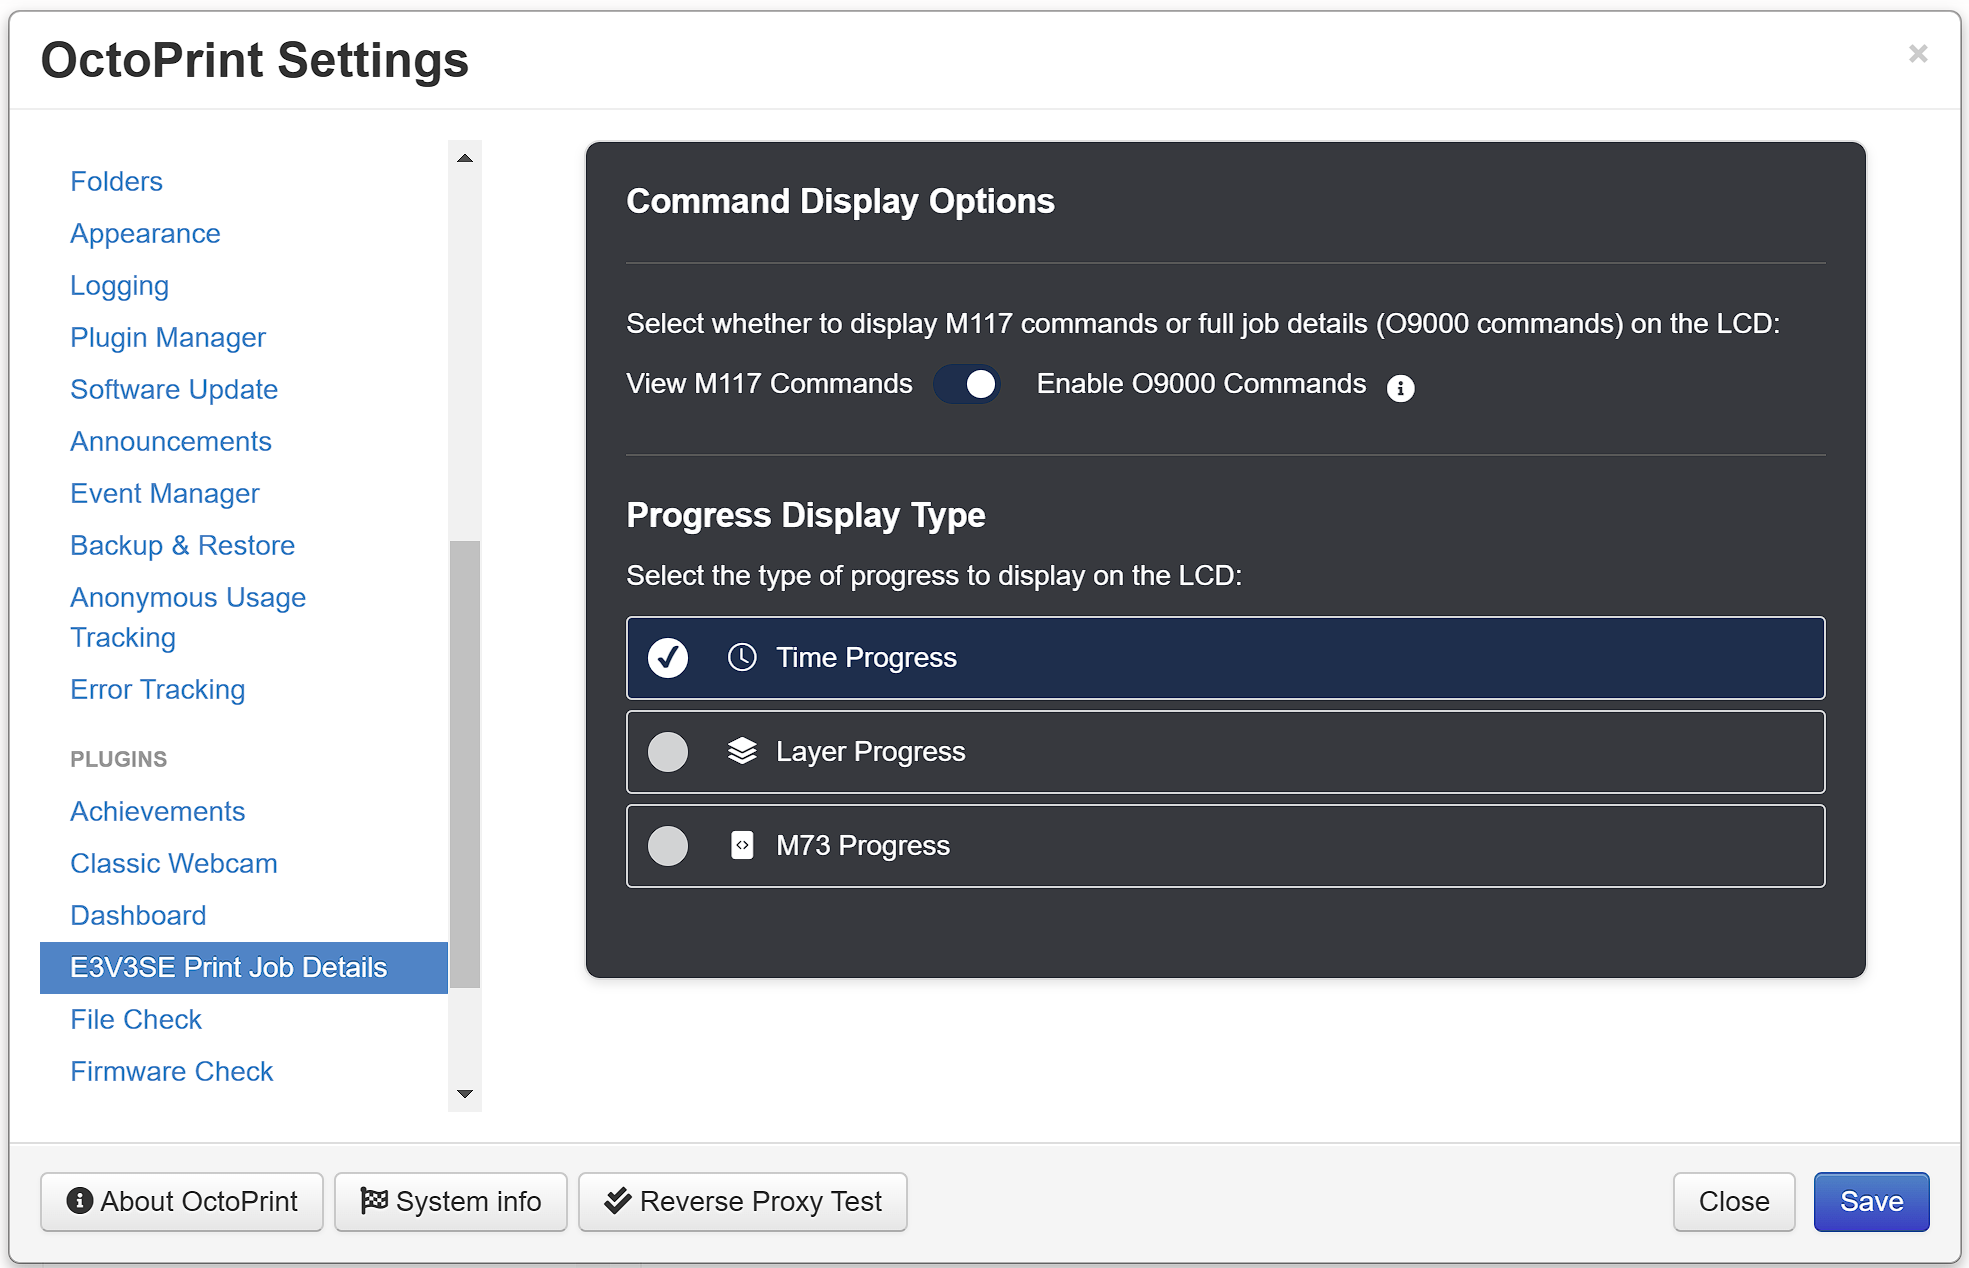This screenshot has height=1268, width=1969.
Task: Open Firmware Check plugin settings
Action: click(x=172, y=1071)
